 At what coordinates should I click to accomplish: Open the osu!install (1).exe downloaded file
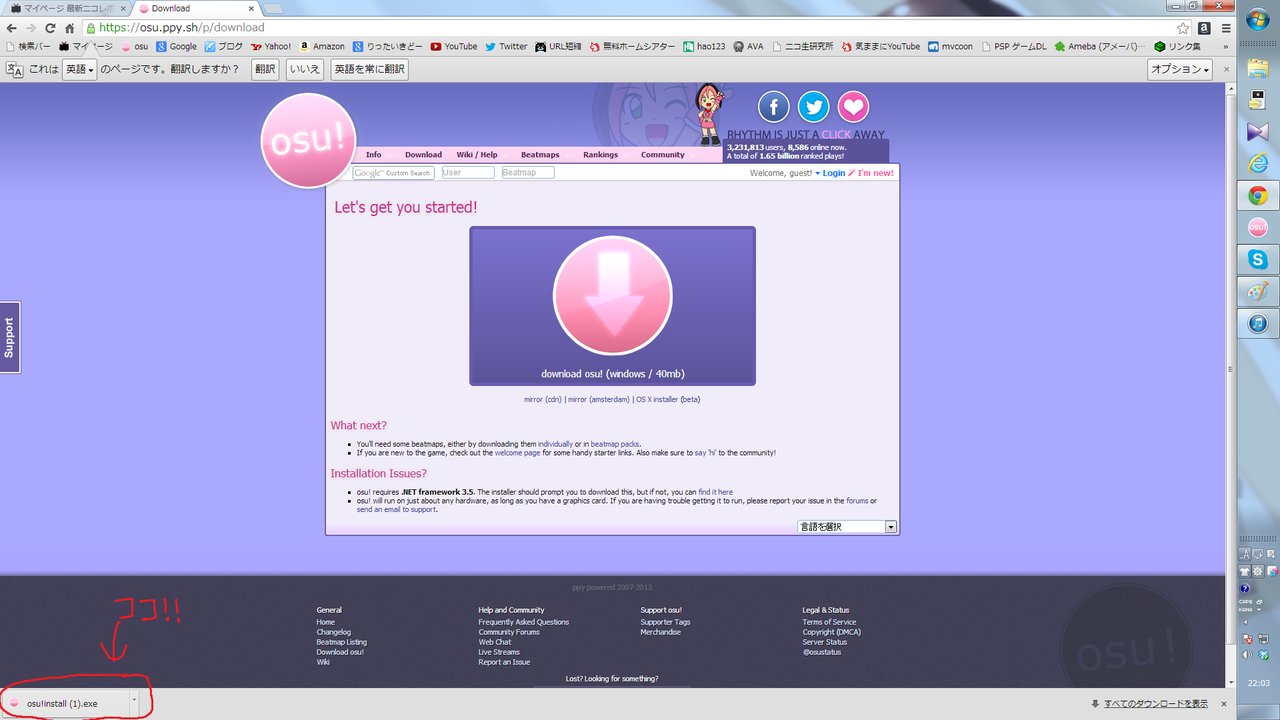(x=64, y=703)
